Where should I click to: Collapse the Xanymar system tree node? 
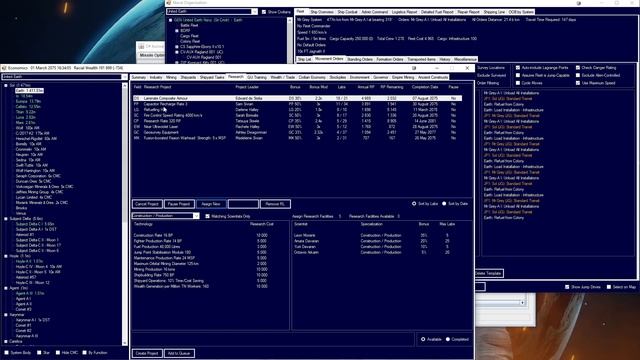coord(6,315)
